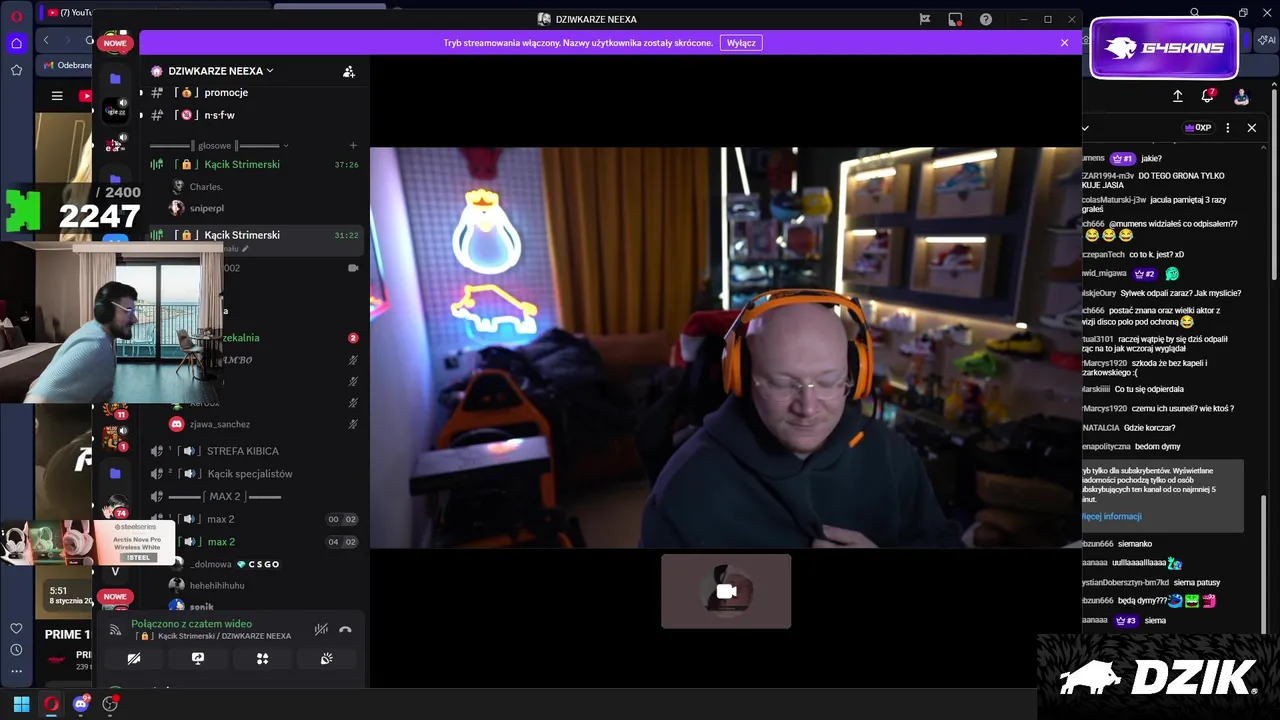This screenshot has width=1280, height=720.
Task: Click the Opera sidebar heart icon
Action: coord(16,628)
